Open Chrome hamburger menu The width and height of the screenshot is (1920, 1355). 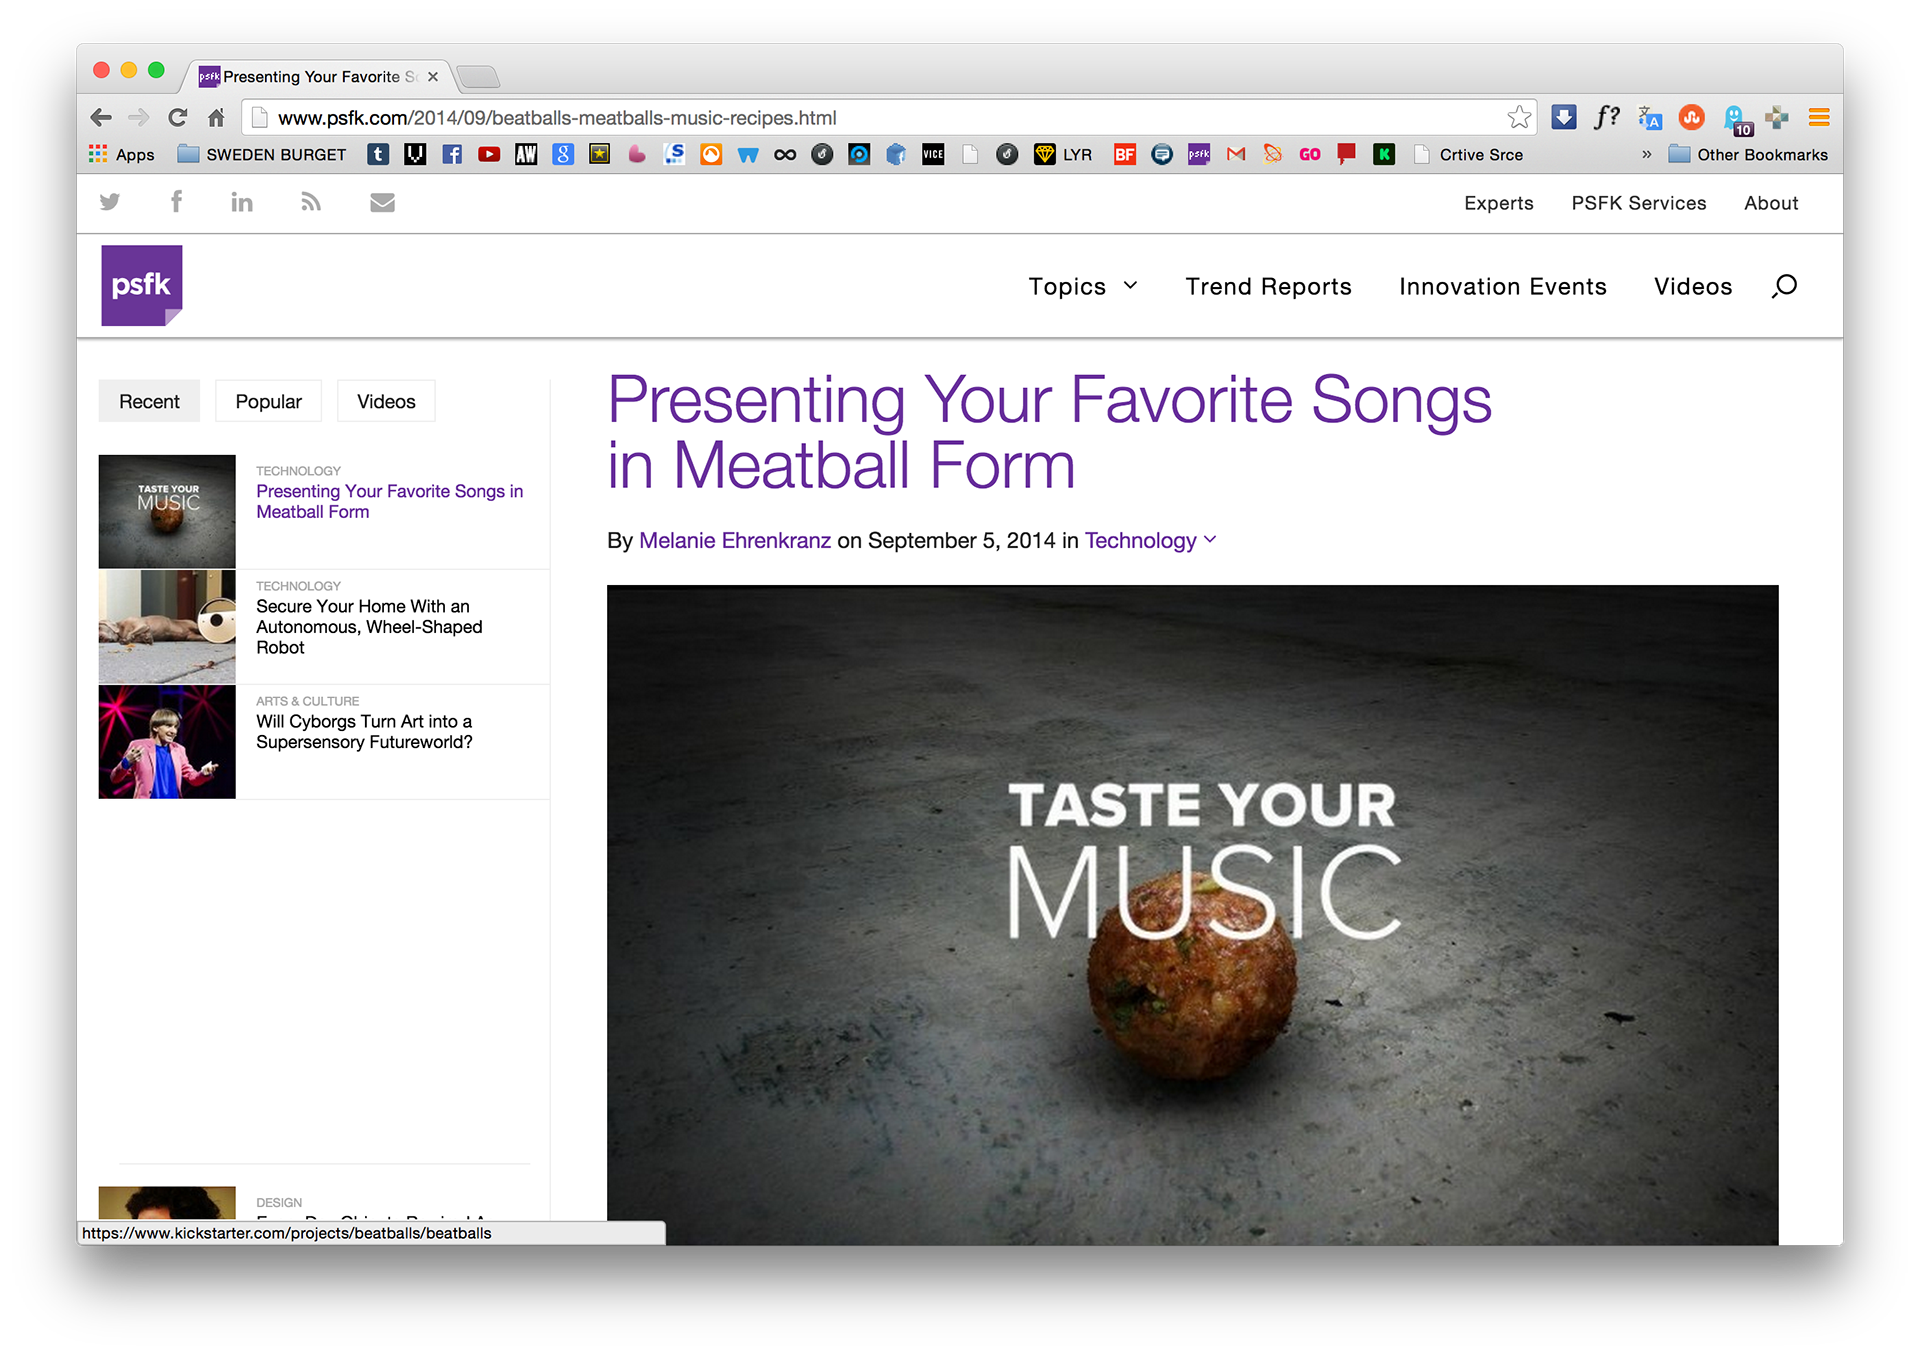tap(1819, 118)
